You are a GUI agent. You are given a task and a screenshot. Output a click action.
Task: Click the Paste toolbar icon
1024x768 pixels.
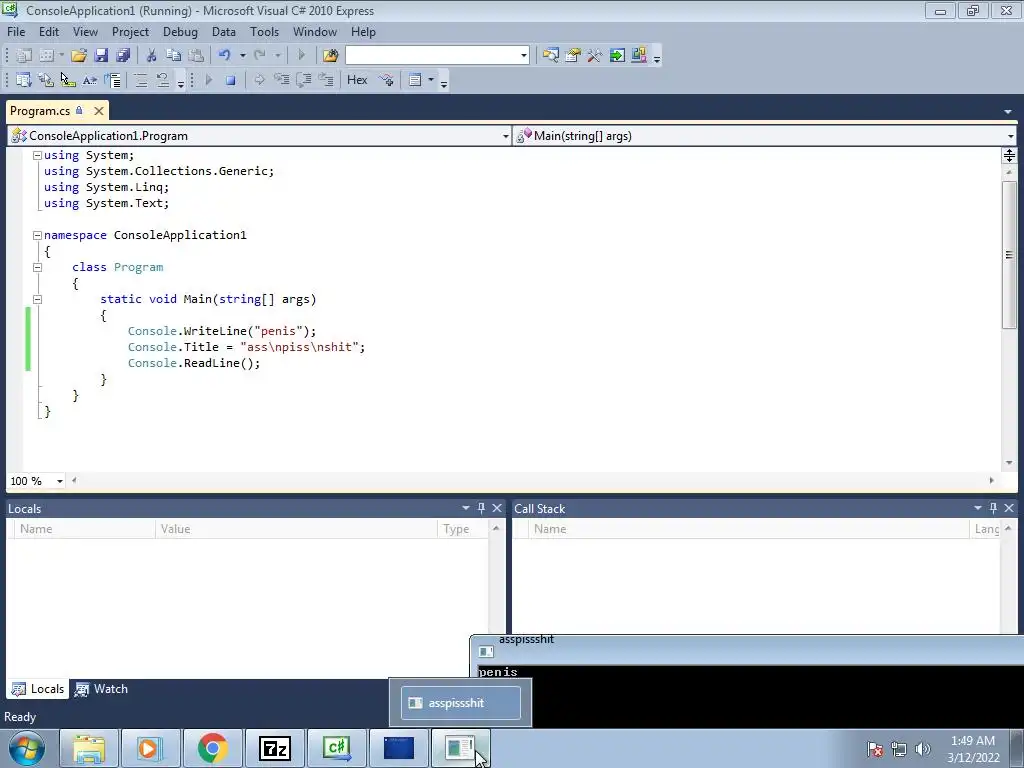click(195, 56)
